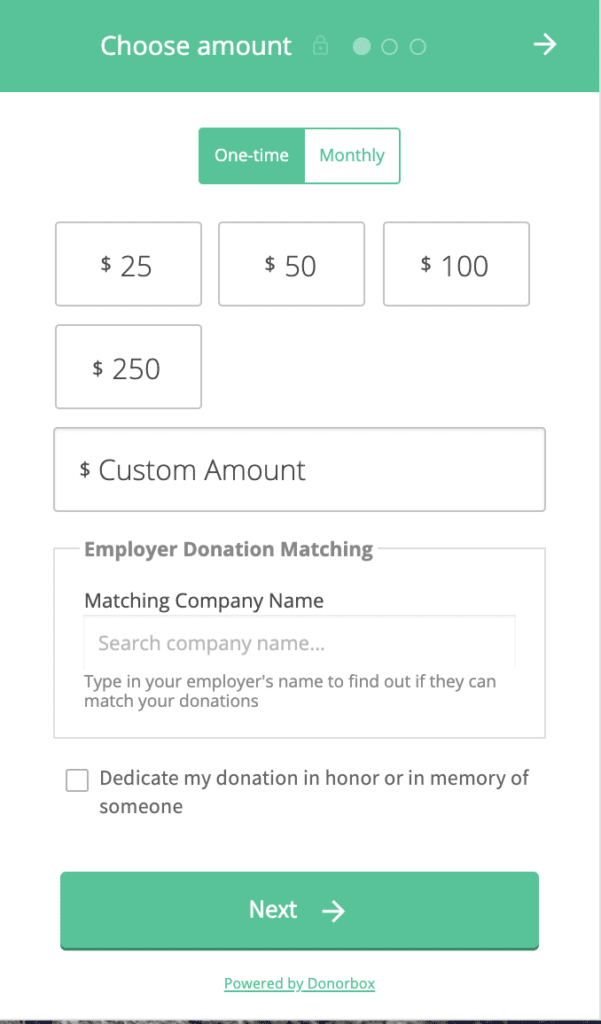601x1024 pixels.
Task: Select the One-time donation option
Action: 251,156
